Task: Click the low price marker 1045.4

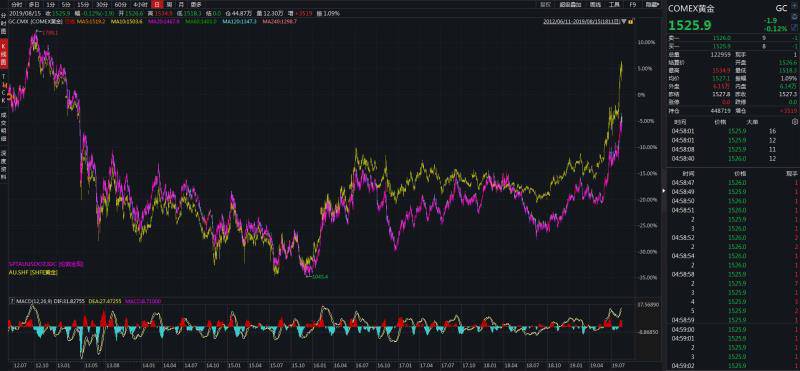Action: [x=320, y=276]
